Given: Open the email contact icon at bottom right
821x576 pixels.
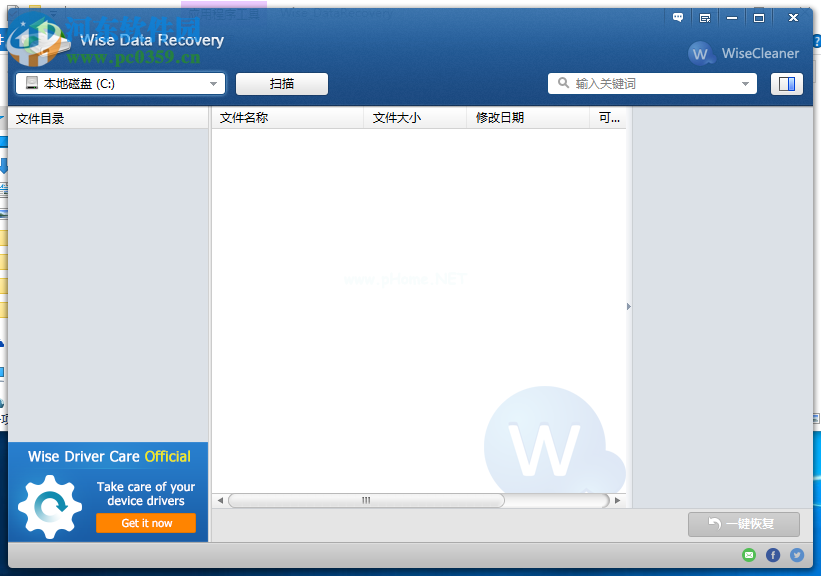Looking at the screenshot, I should (x=747, y=555).
